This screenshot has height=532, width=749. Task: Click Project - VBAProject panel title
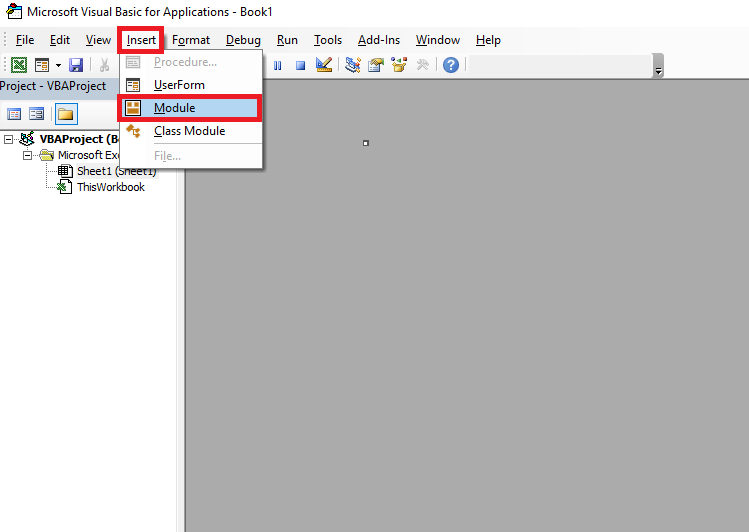[x=53, y=86]
